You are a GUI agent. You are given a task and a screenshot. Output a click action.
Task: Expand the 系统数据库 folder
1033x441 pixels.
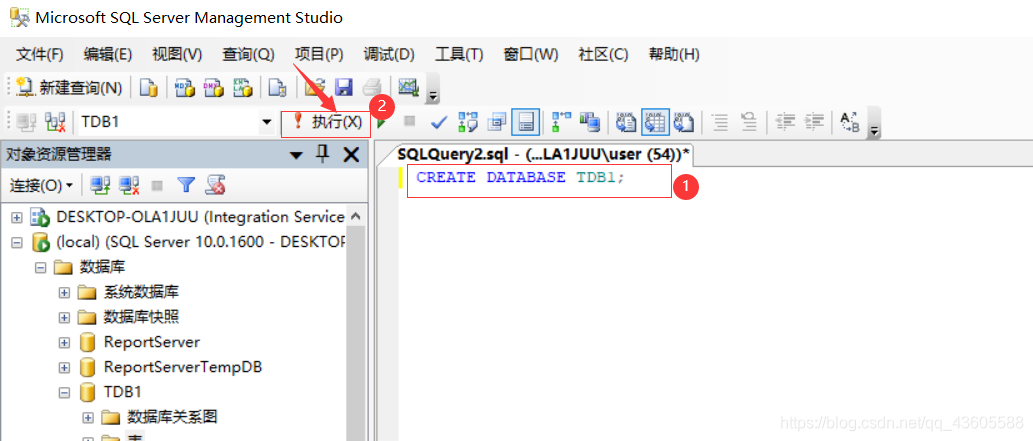[x=64, y=293]
